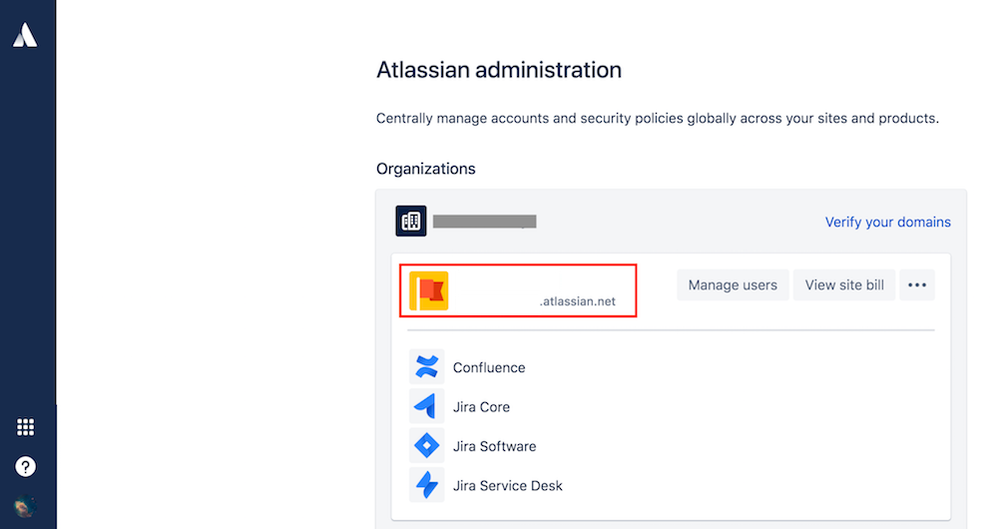Open the help question mark icon
998x529 pixels.
pyautogui.click(x=25, y=467)
